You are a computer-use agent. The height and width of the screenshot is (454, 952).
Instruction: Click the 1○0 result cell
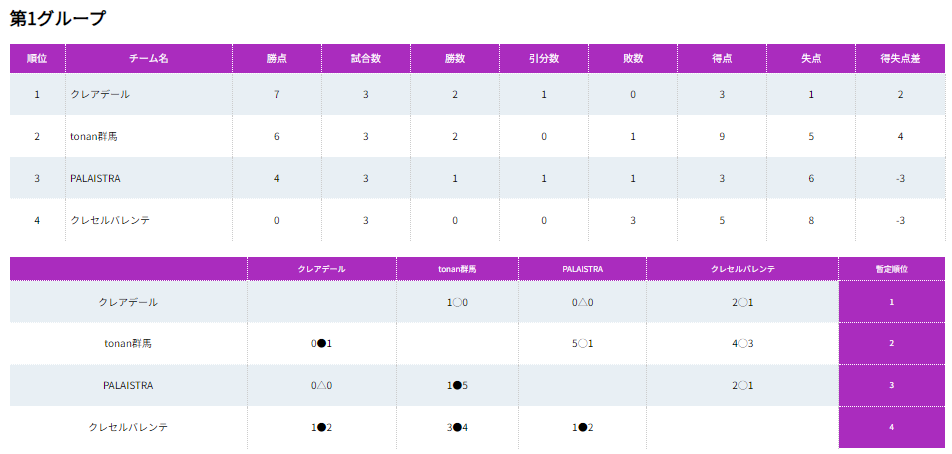(x=457, y=302)
